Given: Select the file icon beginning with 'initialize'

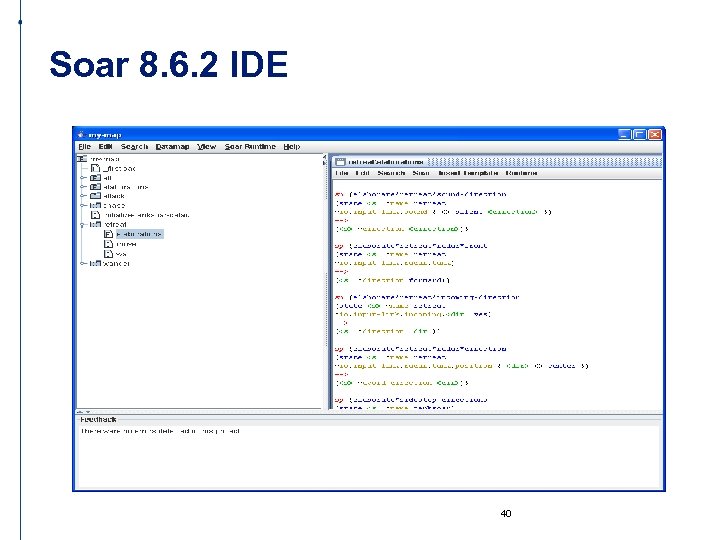Looking at the screenshot, I should (95, 215).
